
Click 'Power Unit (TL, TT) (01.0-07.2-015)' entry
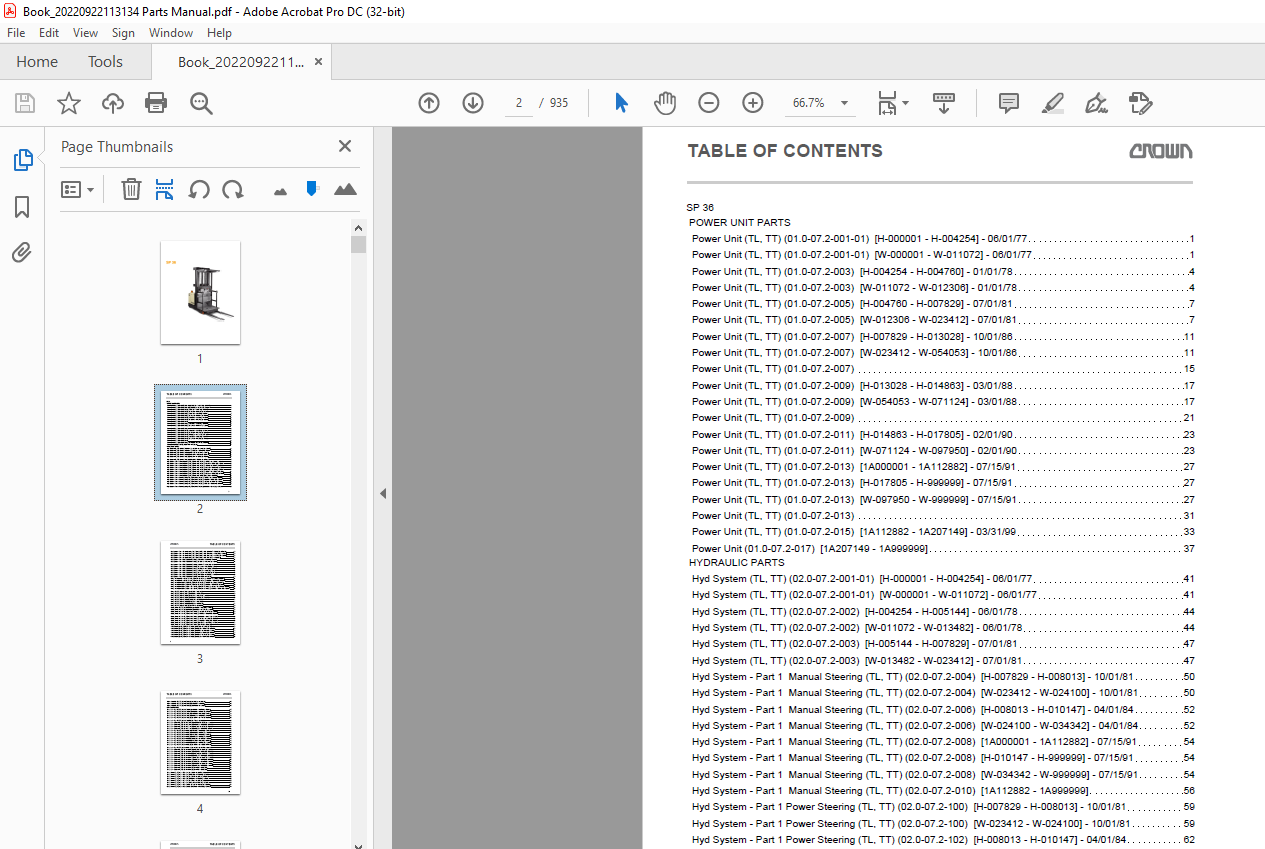pos(941,532)
